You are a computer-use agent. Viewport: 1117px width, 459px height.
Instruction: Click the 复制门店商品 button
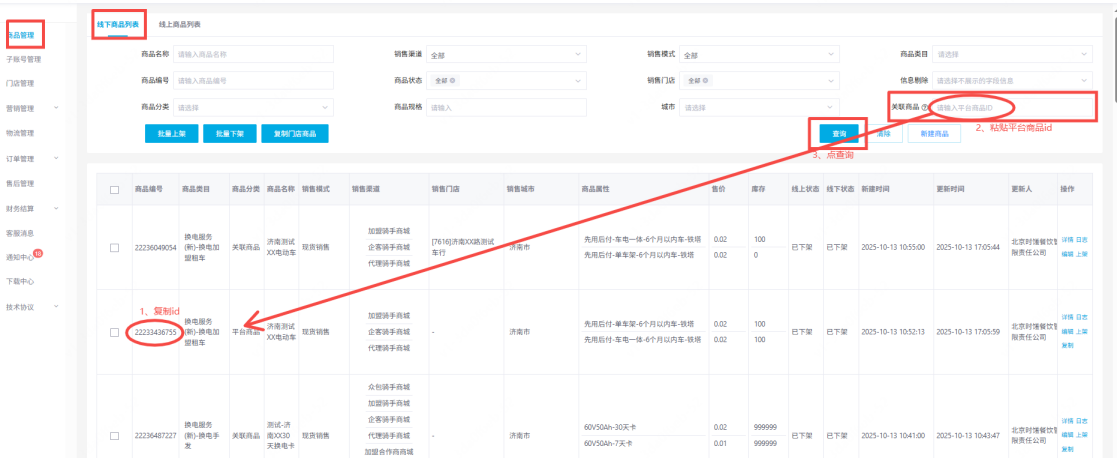coord(294,133)
